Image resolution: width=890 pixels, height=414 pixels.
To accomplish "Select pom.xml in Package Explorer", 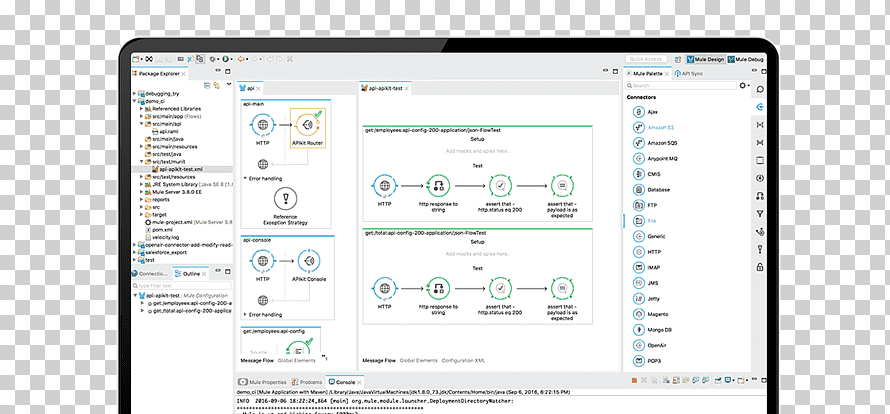I will [158, 230].
